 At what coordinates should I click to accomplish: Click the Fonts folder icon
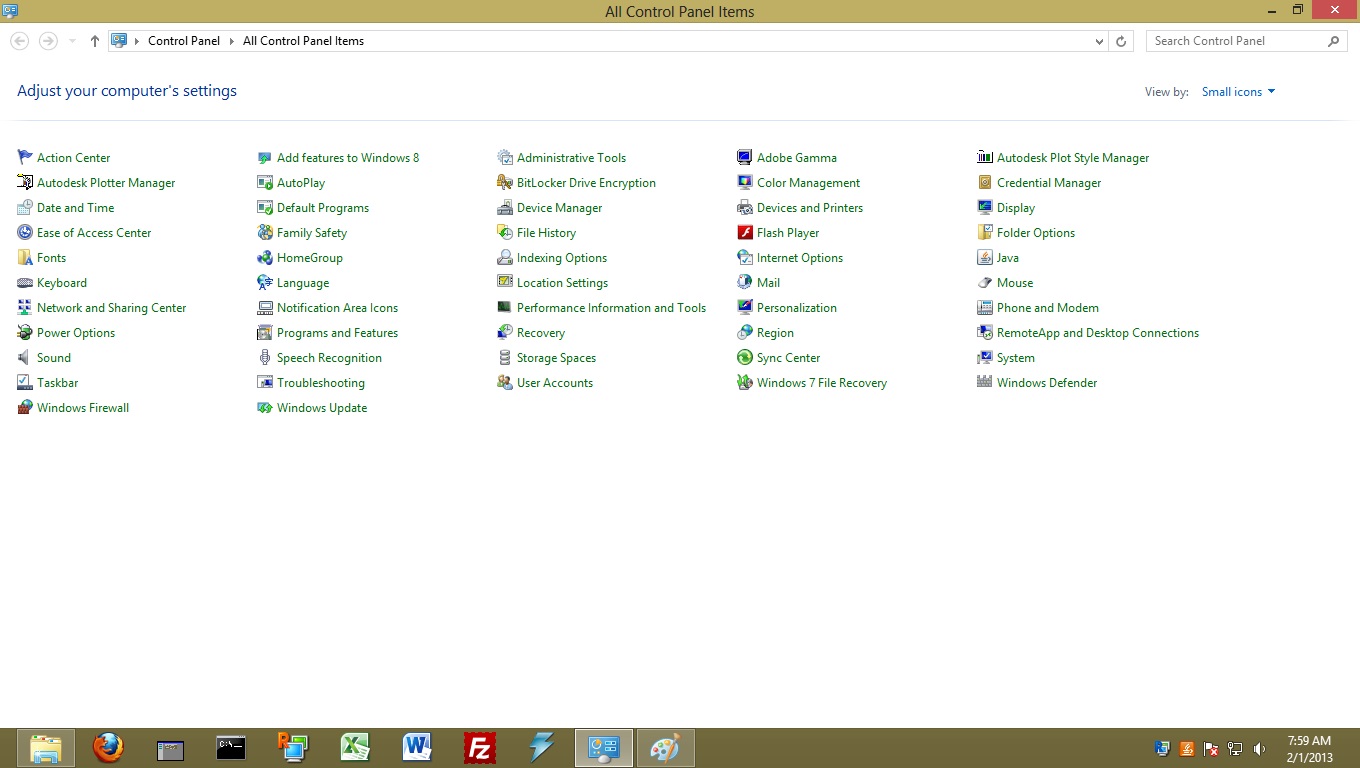tap(25, 258)
